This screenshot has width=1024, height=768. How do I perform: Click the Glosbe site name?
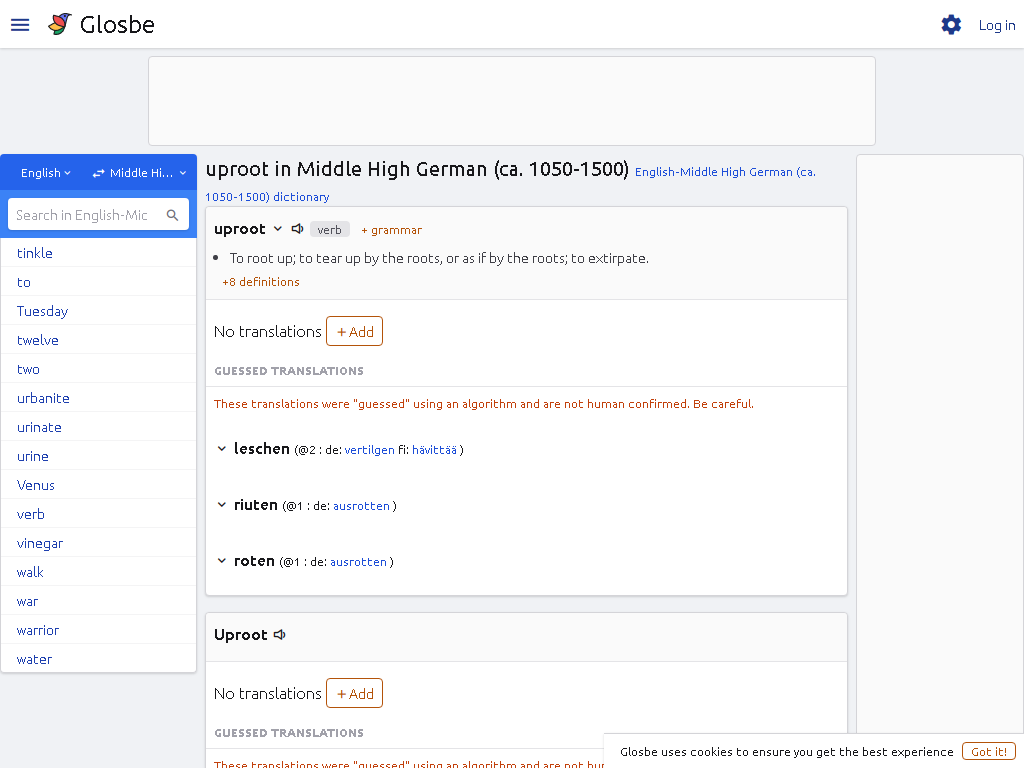pos(117,25)
